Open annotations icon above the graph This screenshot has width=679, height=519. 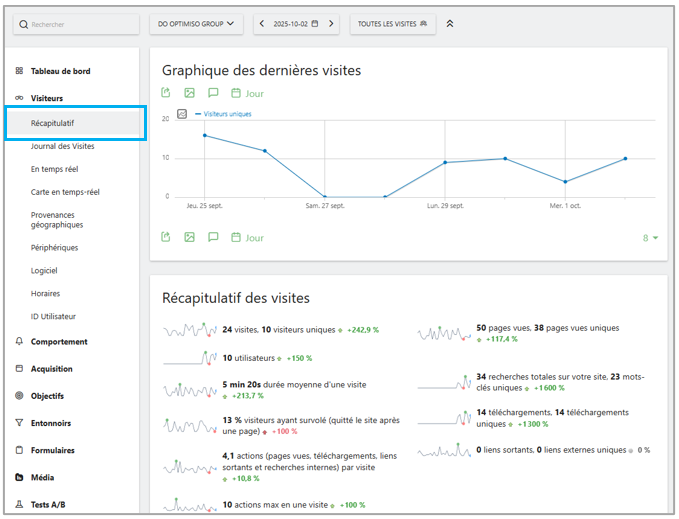point(212,93)
